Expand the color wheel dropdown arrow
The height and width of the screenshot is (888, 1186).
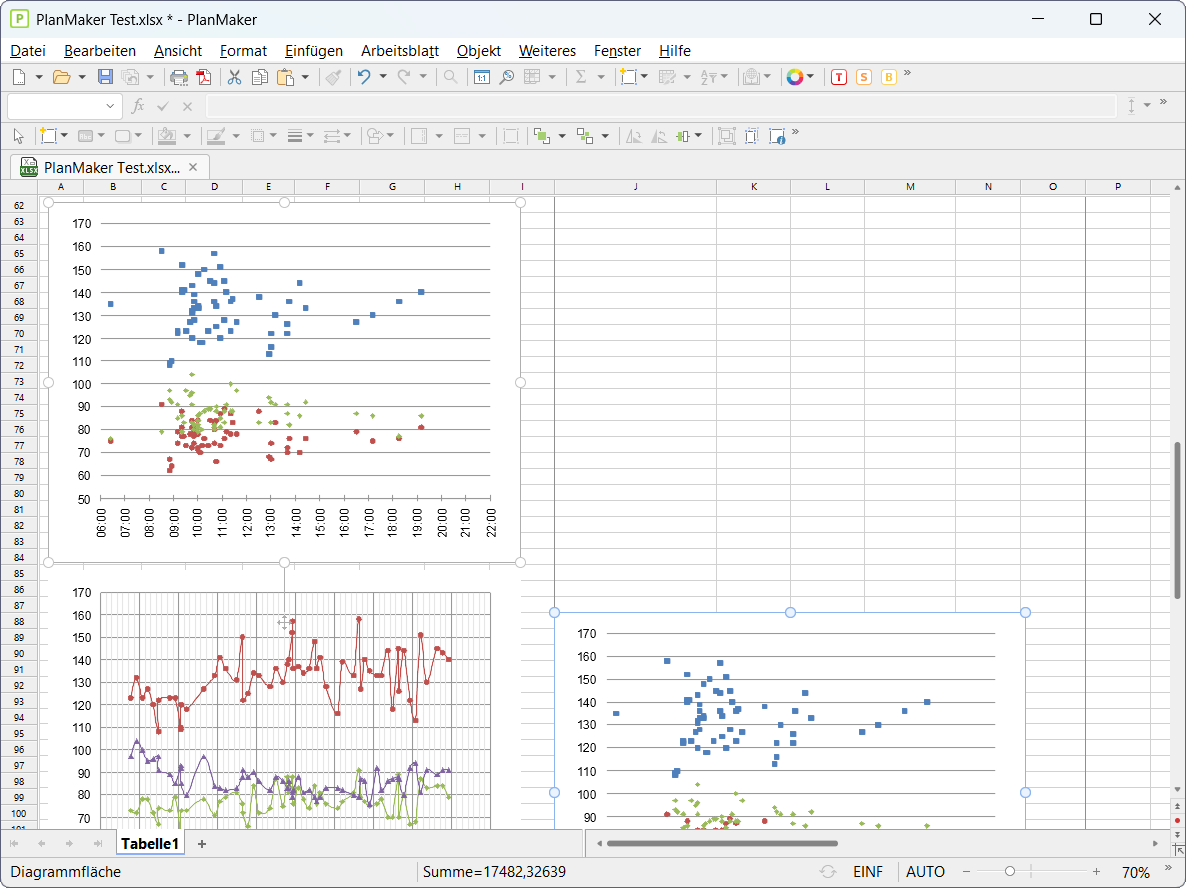pos(811,77)
